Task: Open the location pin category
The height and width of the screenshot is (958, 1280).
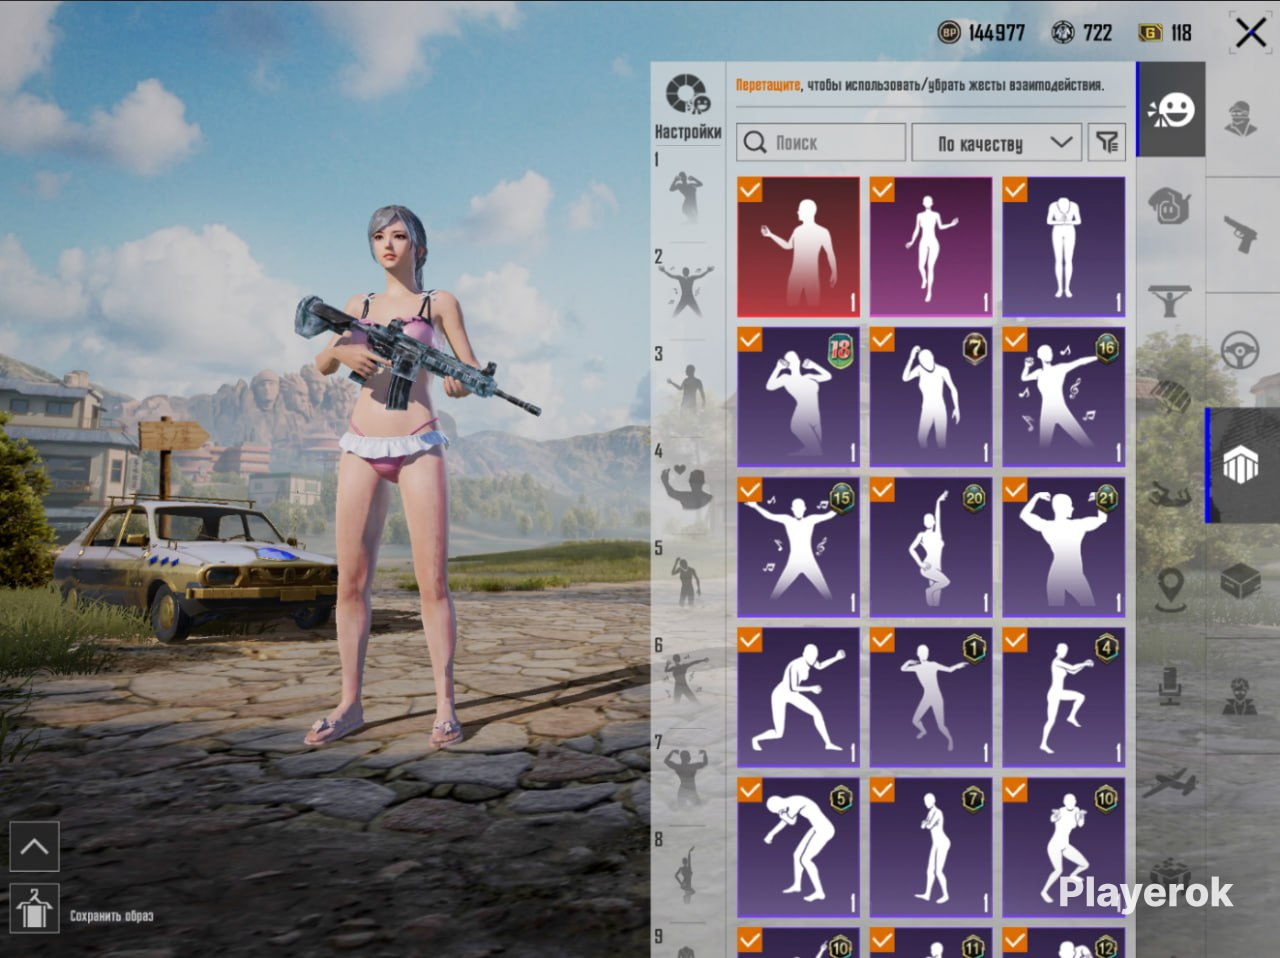Action: click(x=1171, y=589)
